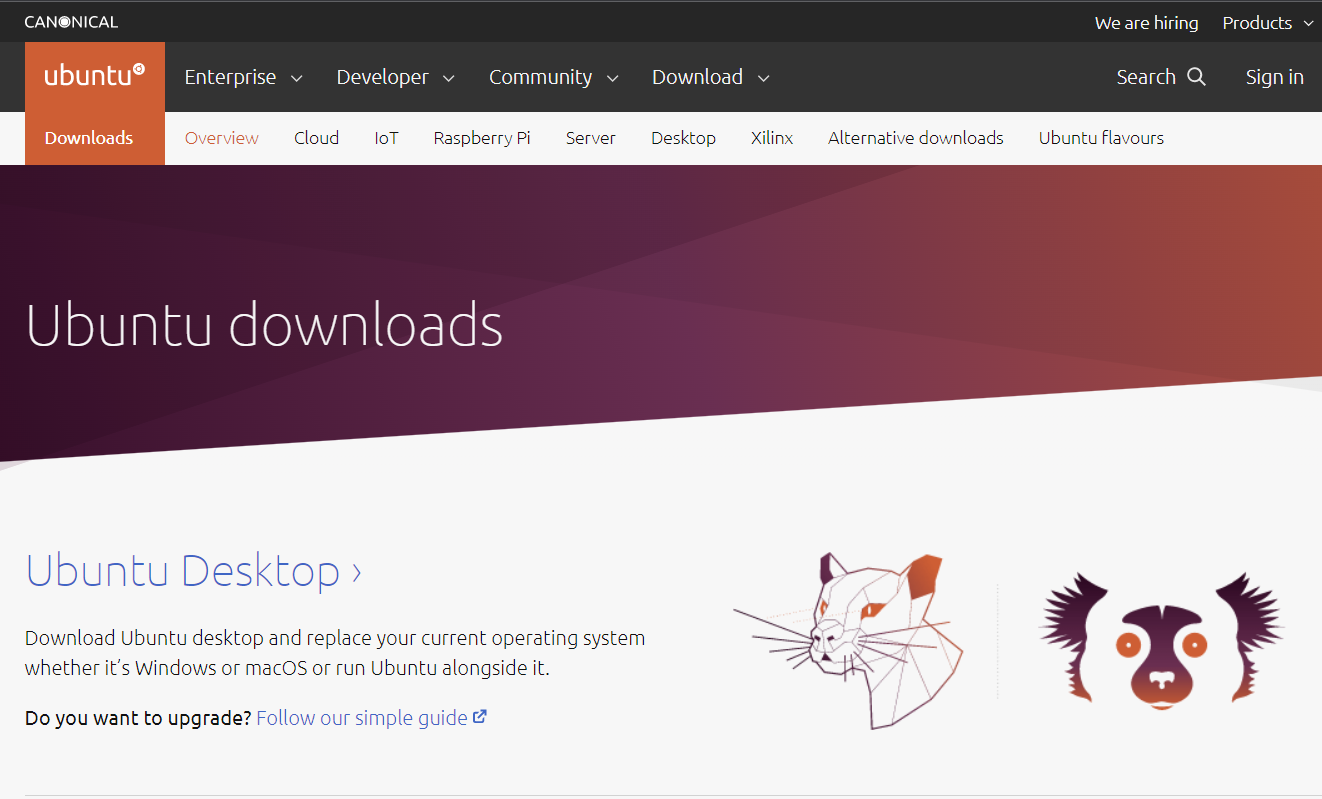Go to the Raspberry Pi tab
The height and width of the screenshot is (799, 1322).
(x=482, y=138)
